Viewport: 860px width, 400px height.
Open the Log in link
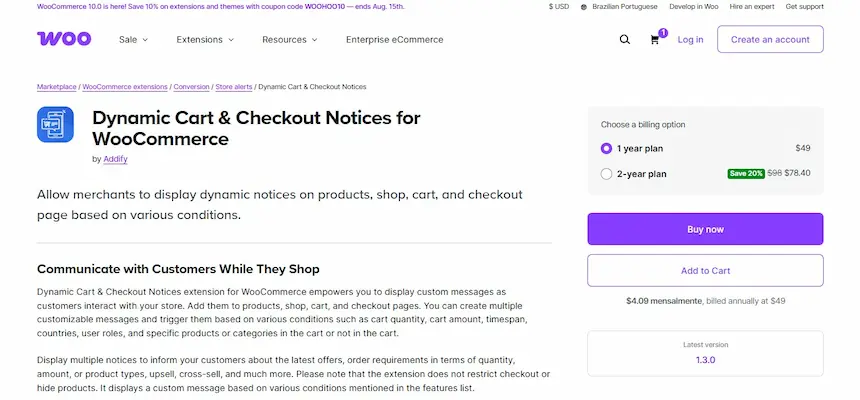(x=690, y=40)
